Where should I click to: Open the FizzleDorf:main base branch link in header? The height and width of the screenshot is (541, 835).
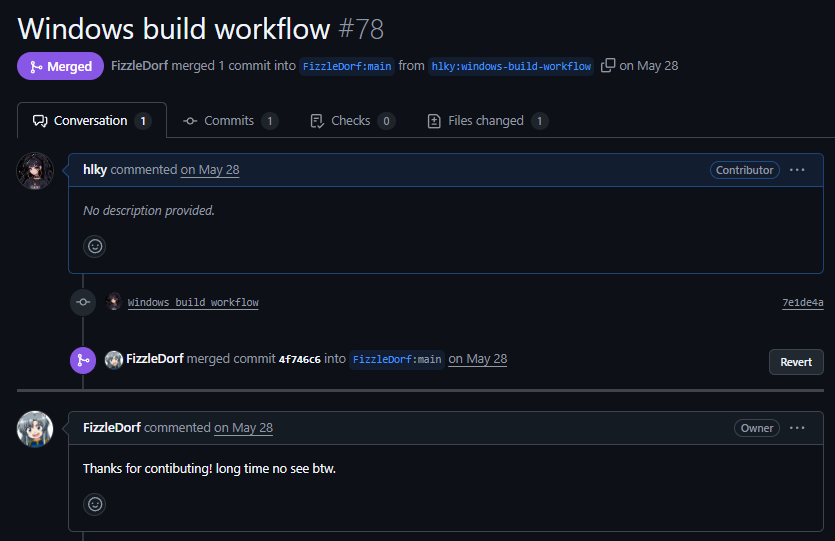coord(347,67)
